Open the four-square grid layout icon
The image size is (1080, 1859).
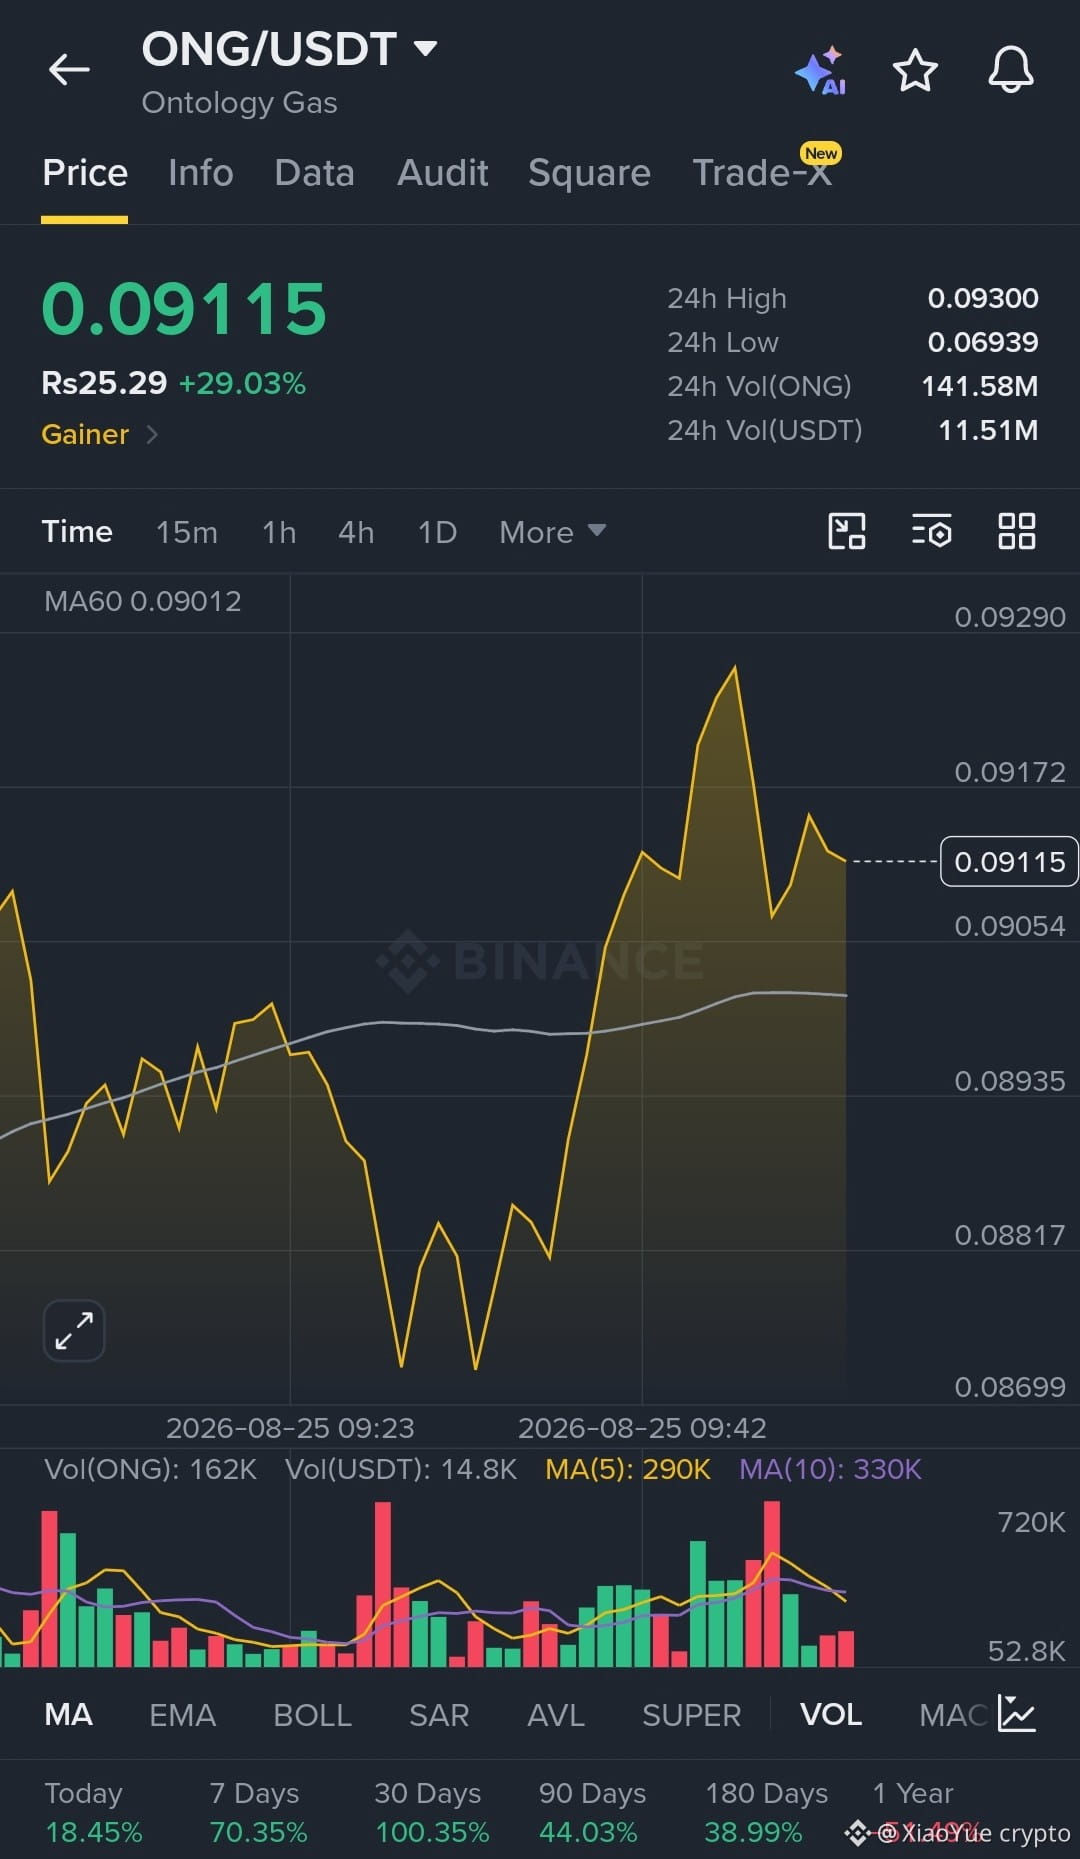[1017, 531]
